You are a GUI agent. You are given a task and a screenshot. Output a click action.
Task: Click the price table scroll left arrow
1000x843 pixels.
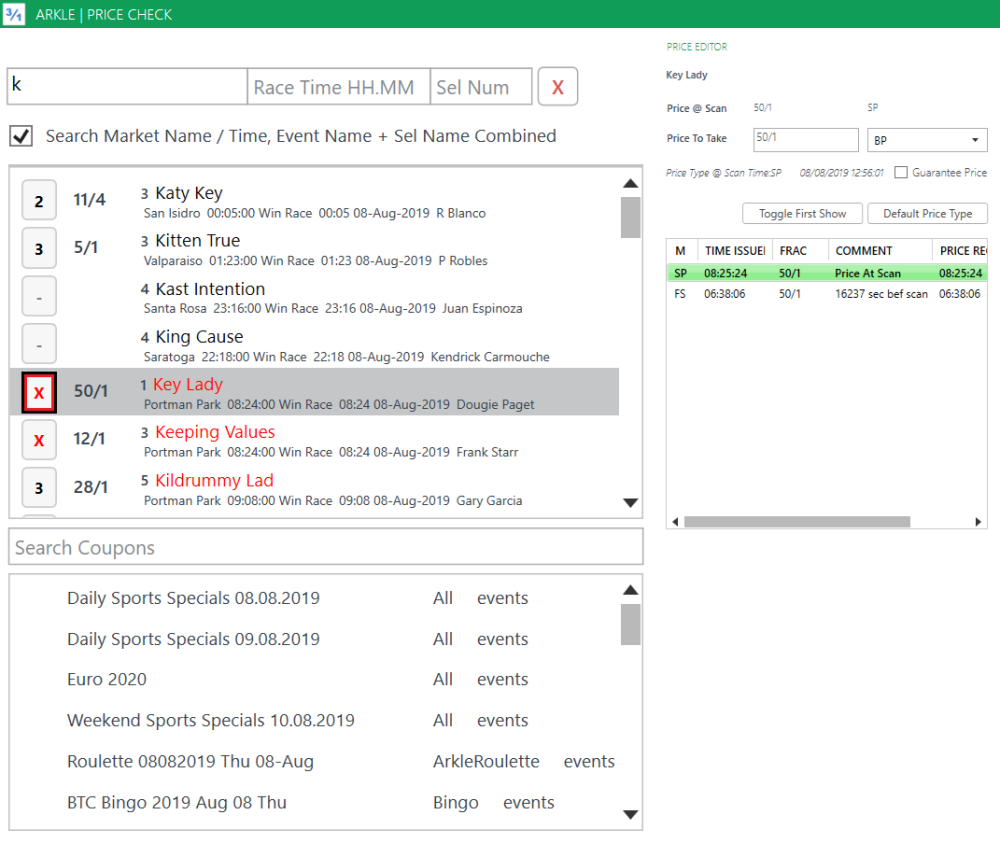click(x=675, y=522)
